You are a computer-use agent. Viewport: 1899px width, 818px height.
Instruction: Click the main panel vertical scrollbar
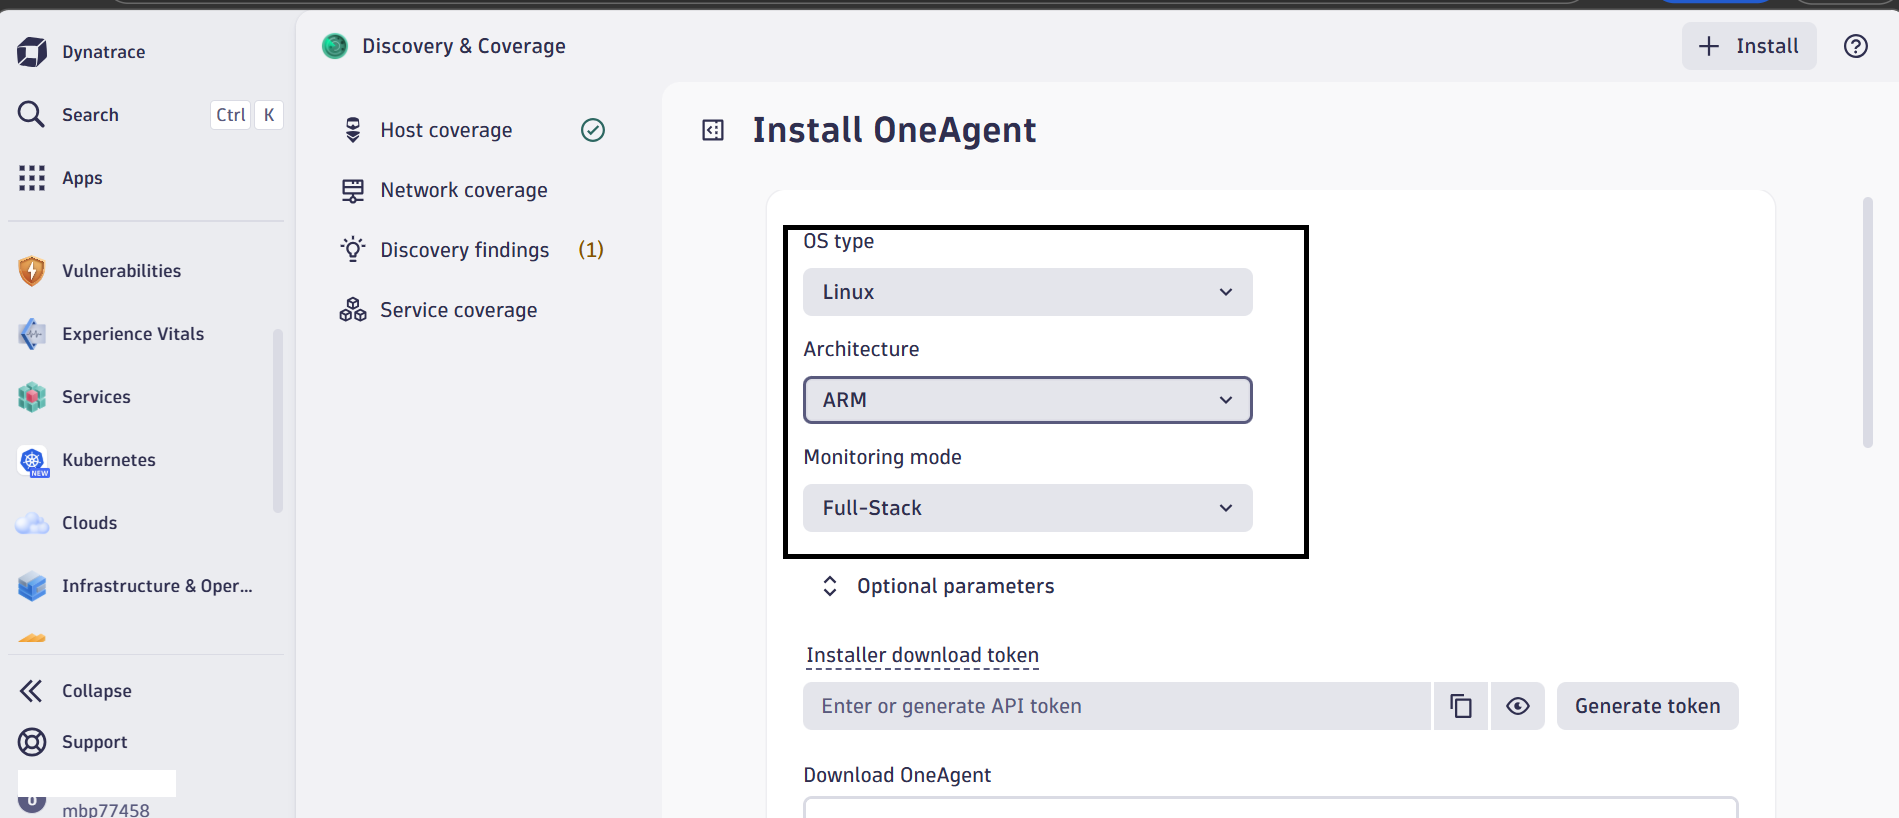(x=1867, y=322)
